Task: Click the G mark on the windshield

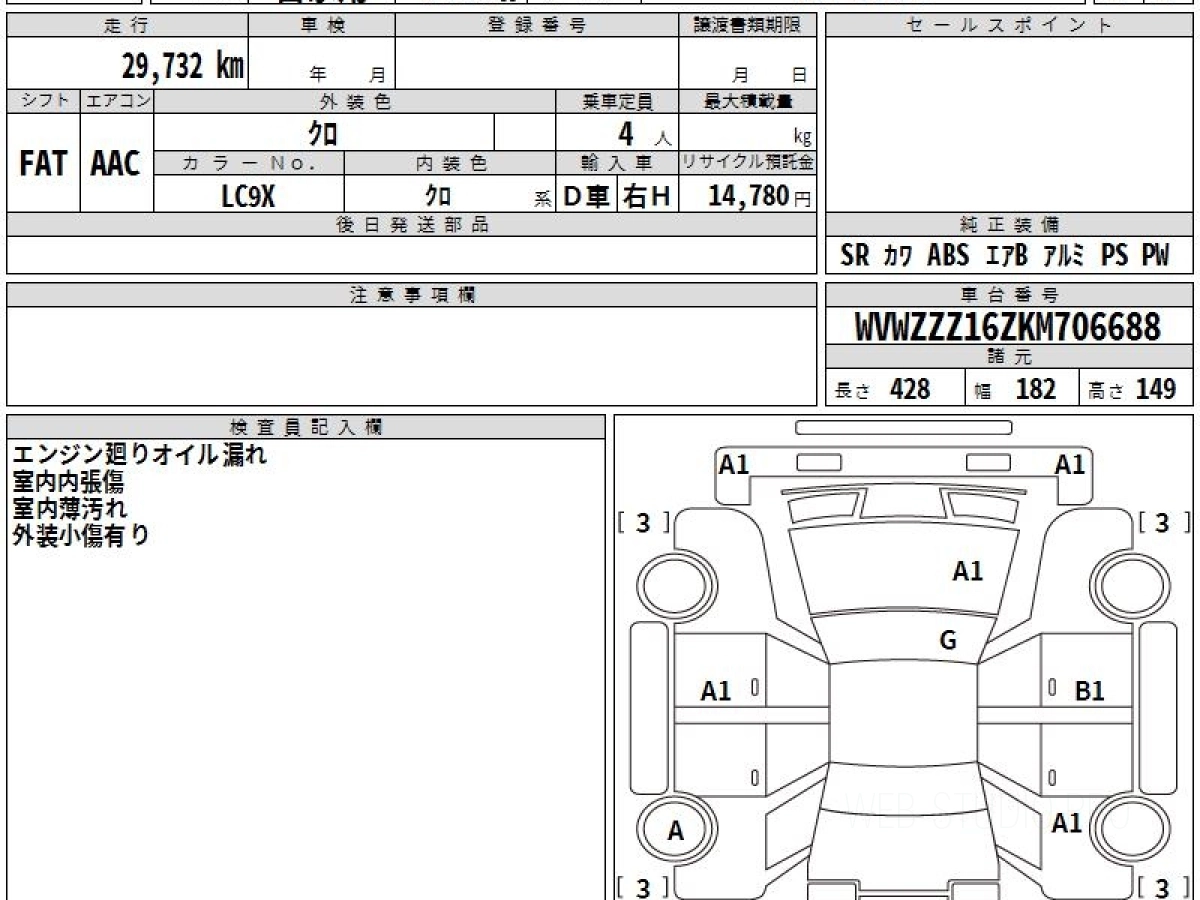Action: [x=948, y=641]
